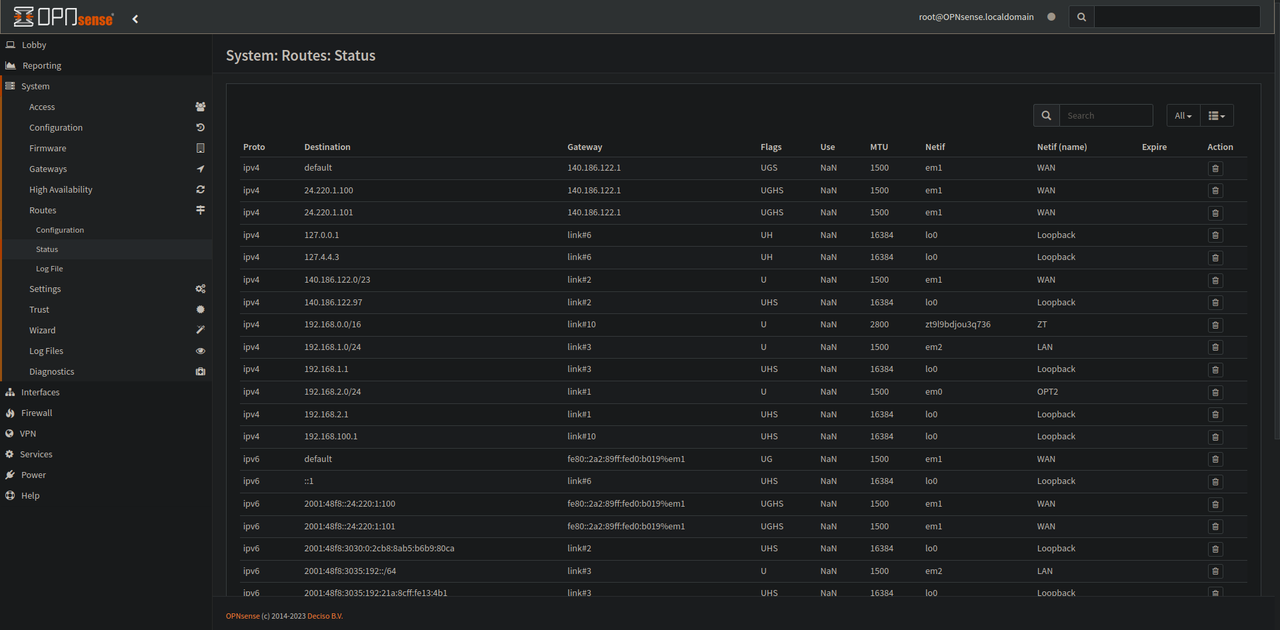The width and height of the screenshot is (1280, 630).
Task: Delete the 192.168.2.1 route
Action: pyautogui.click(x=1215, y=414)
